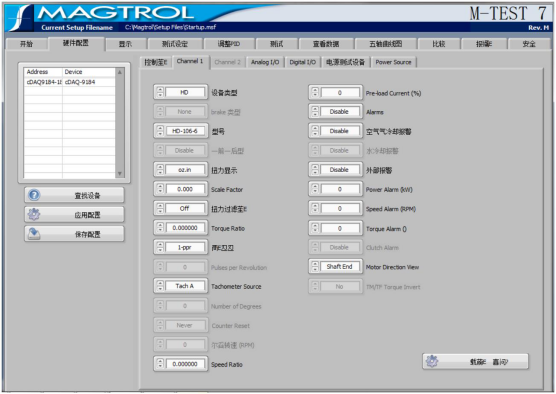The height and width of the screenshot is (394, 556).
Task: Click the Magtrol logo emblem in the header
Action: (20, 18)
